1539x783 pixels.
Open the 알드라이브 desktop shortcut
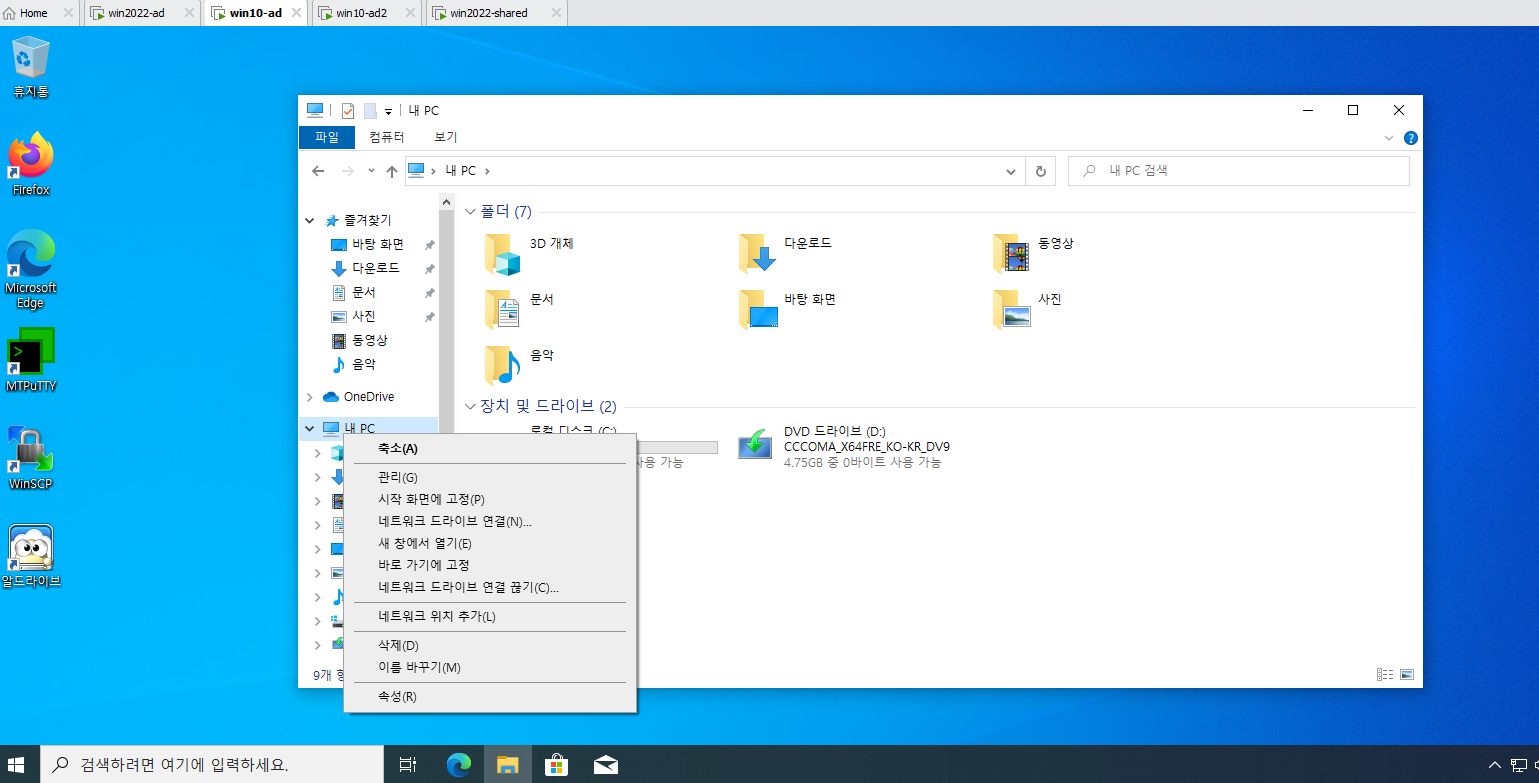point(30,556)
